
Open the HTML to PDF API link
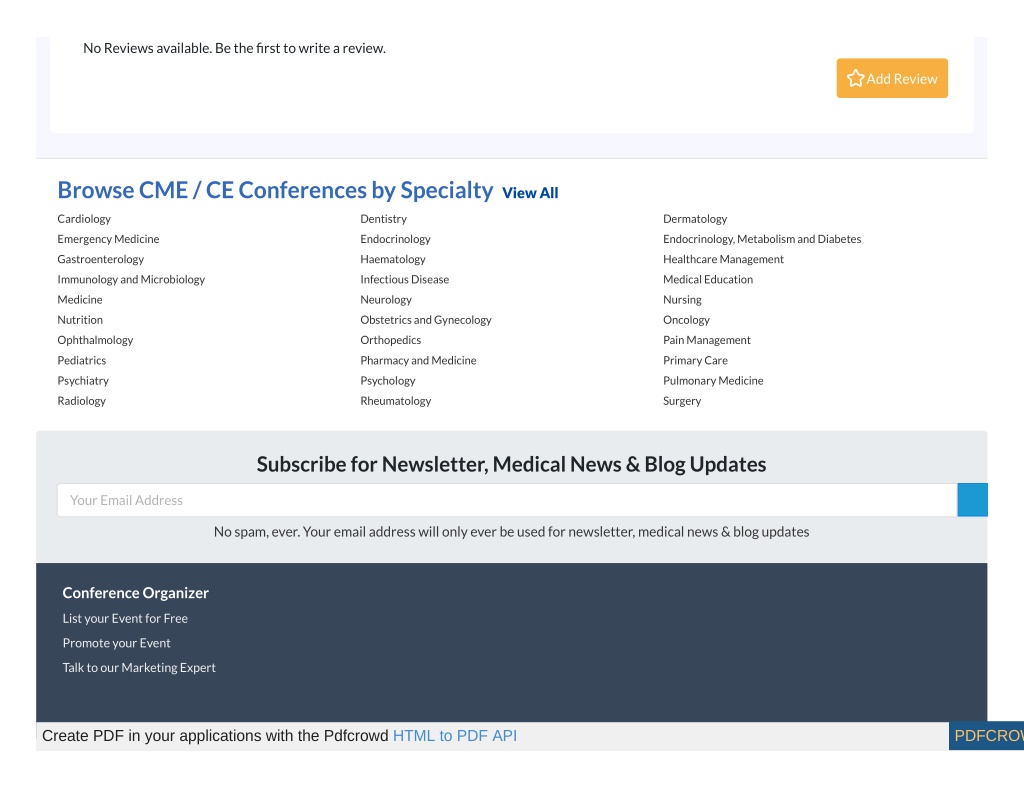(455, 736)
